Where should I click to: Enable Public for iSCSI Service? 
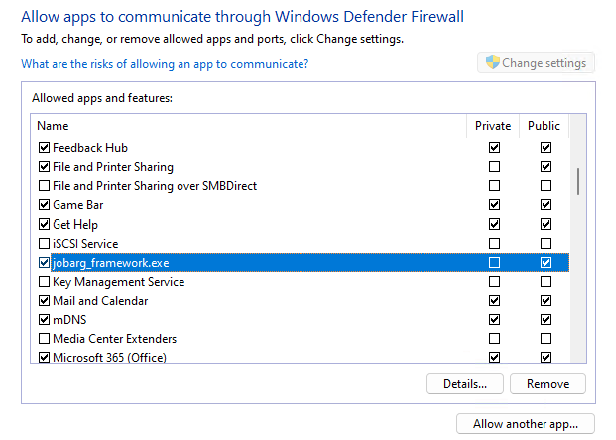(x=546, y=244)
